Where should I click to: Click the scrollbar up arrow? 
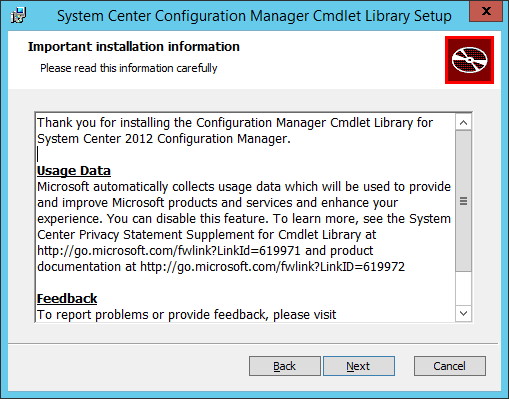463,123
